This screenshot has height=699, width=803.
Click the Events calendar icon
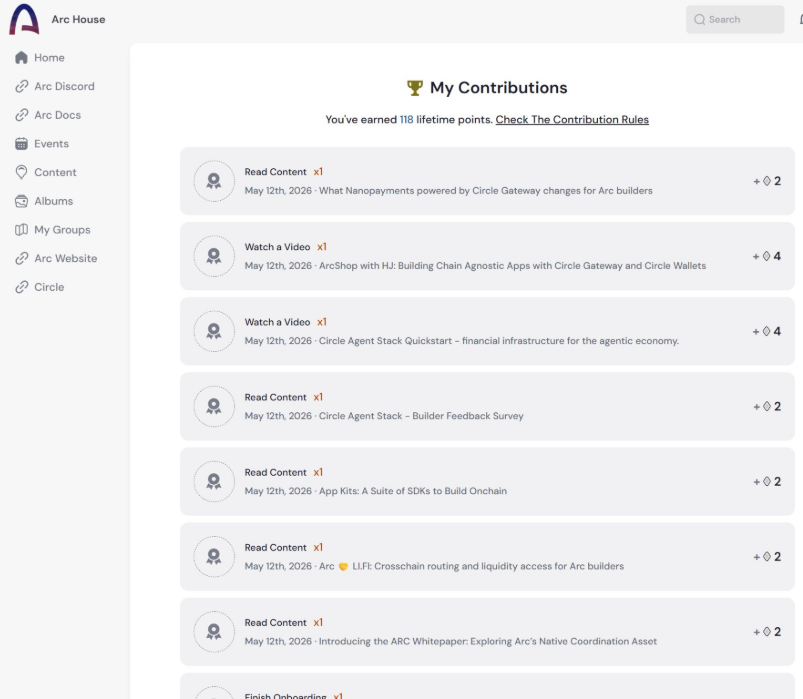[22, 144]
